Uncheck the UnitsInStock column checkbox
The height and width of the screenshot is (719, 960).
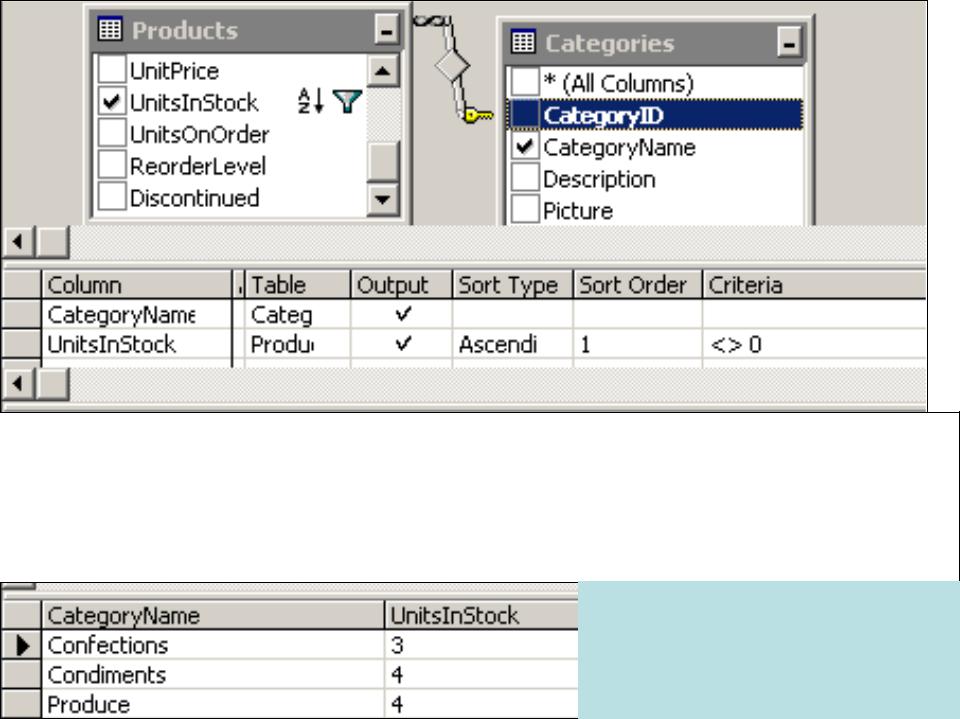pos(111,102)
